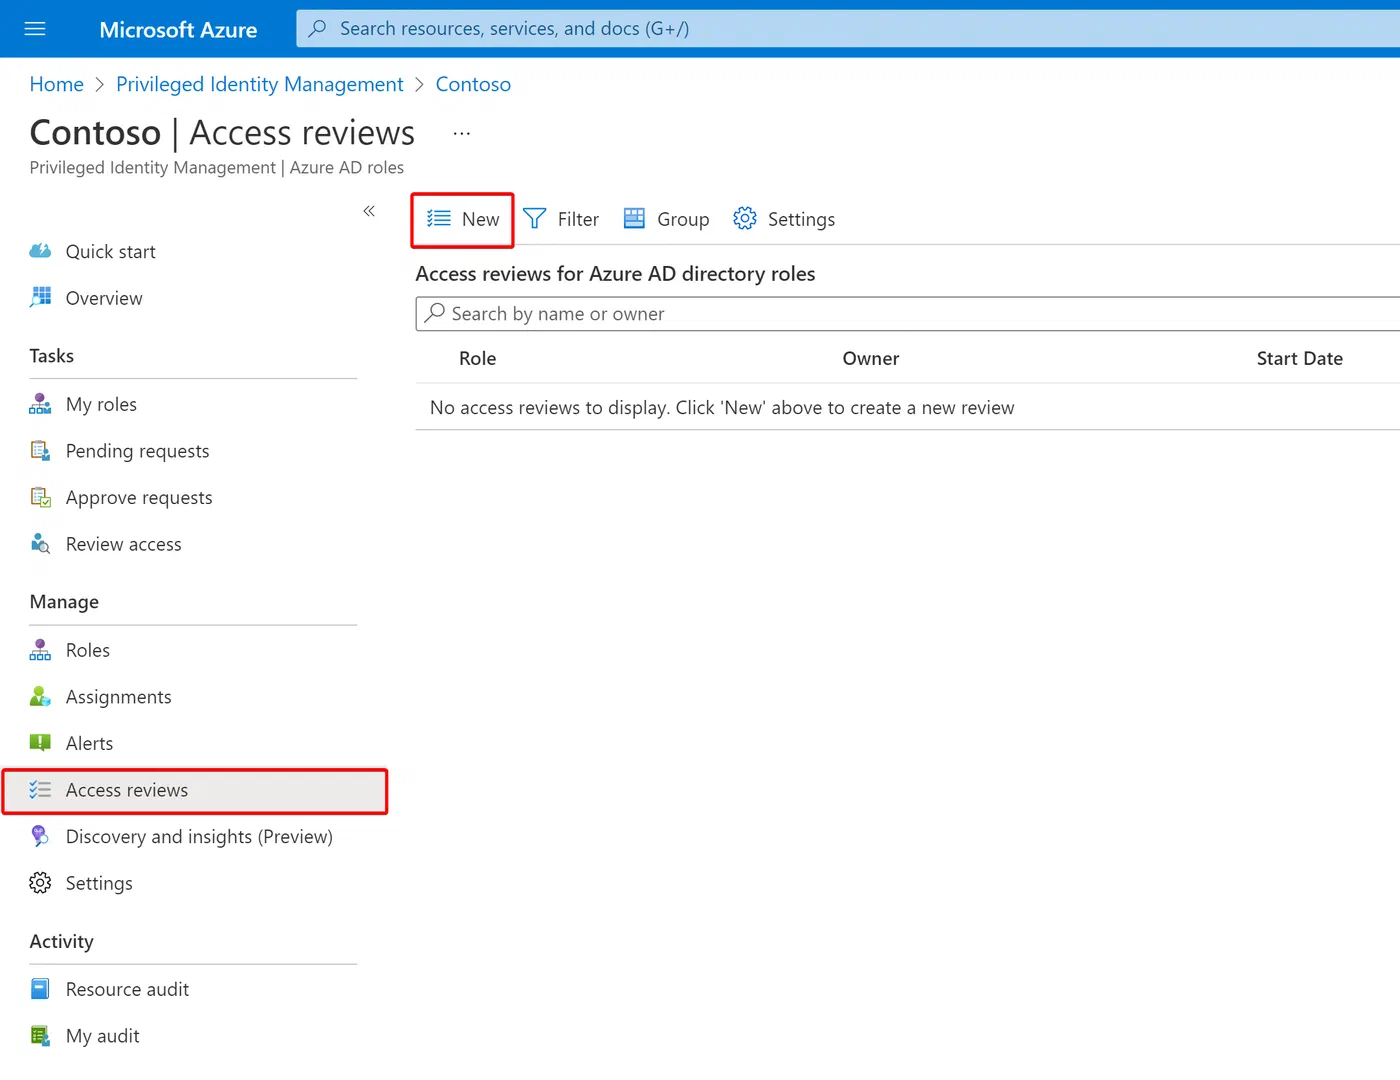Open Assignments under Manage
The image size is (1400, 1080).
(118, 697)
